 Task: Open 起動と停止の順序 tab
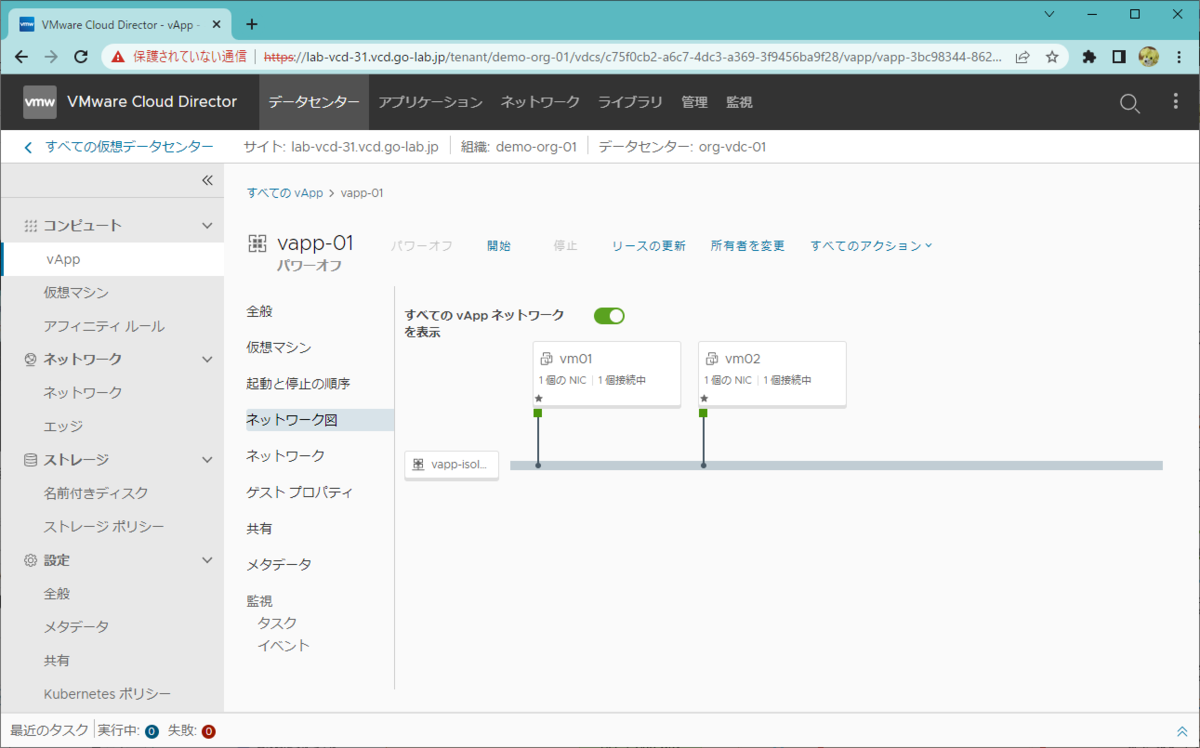pos(298,384)
